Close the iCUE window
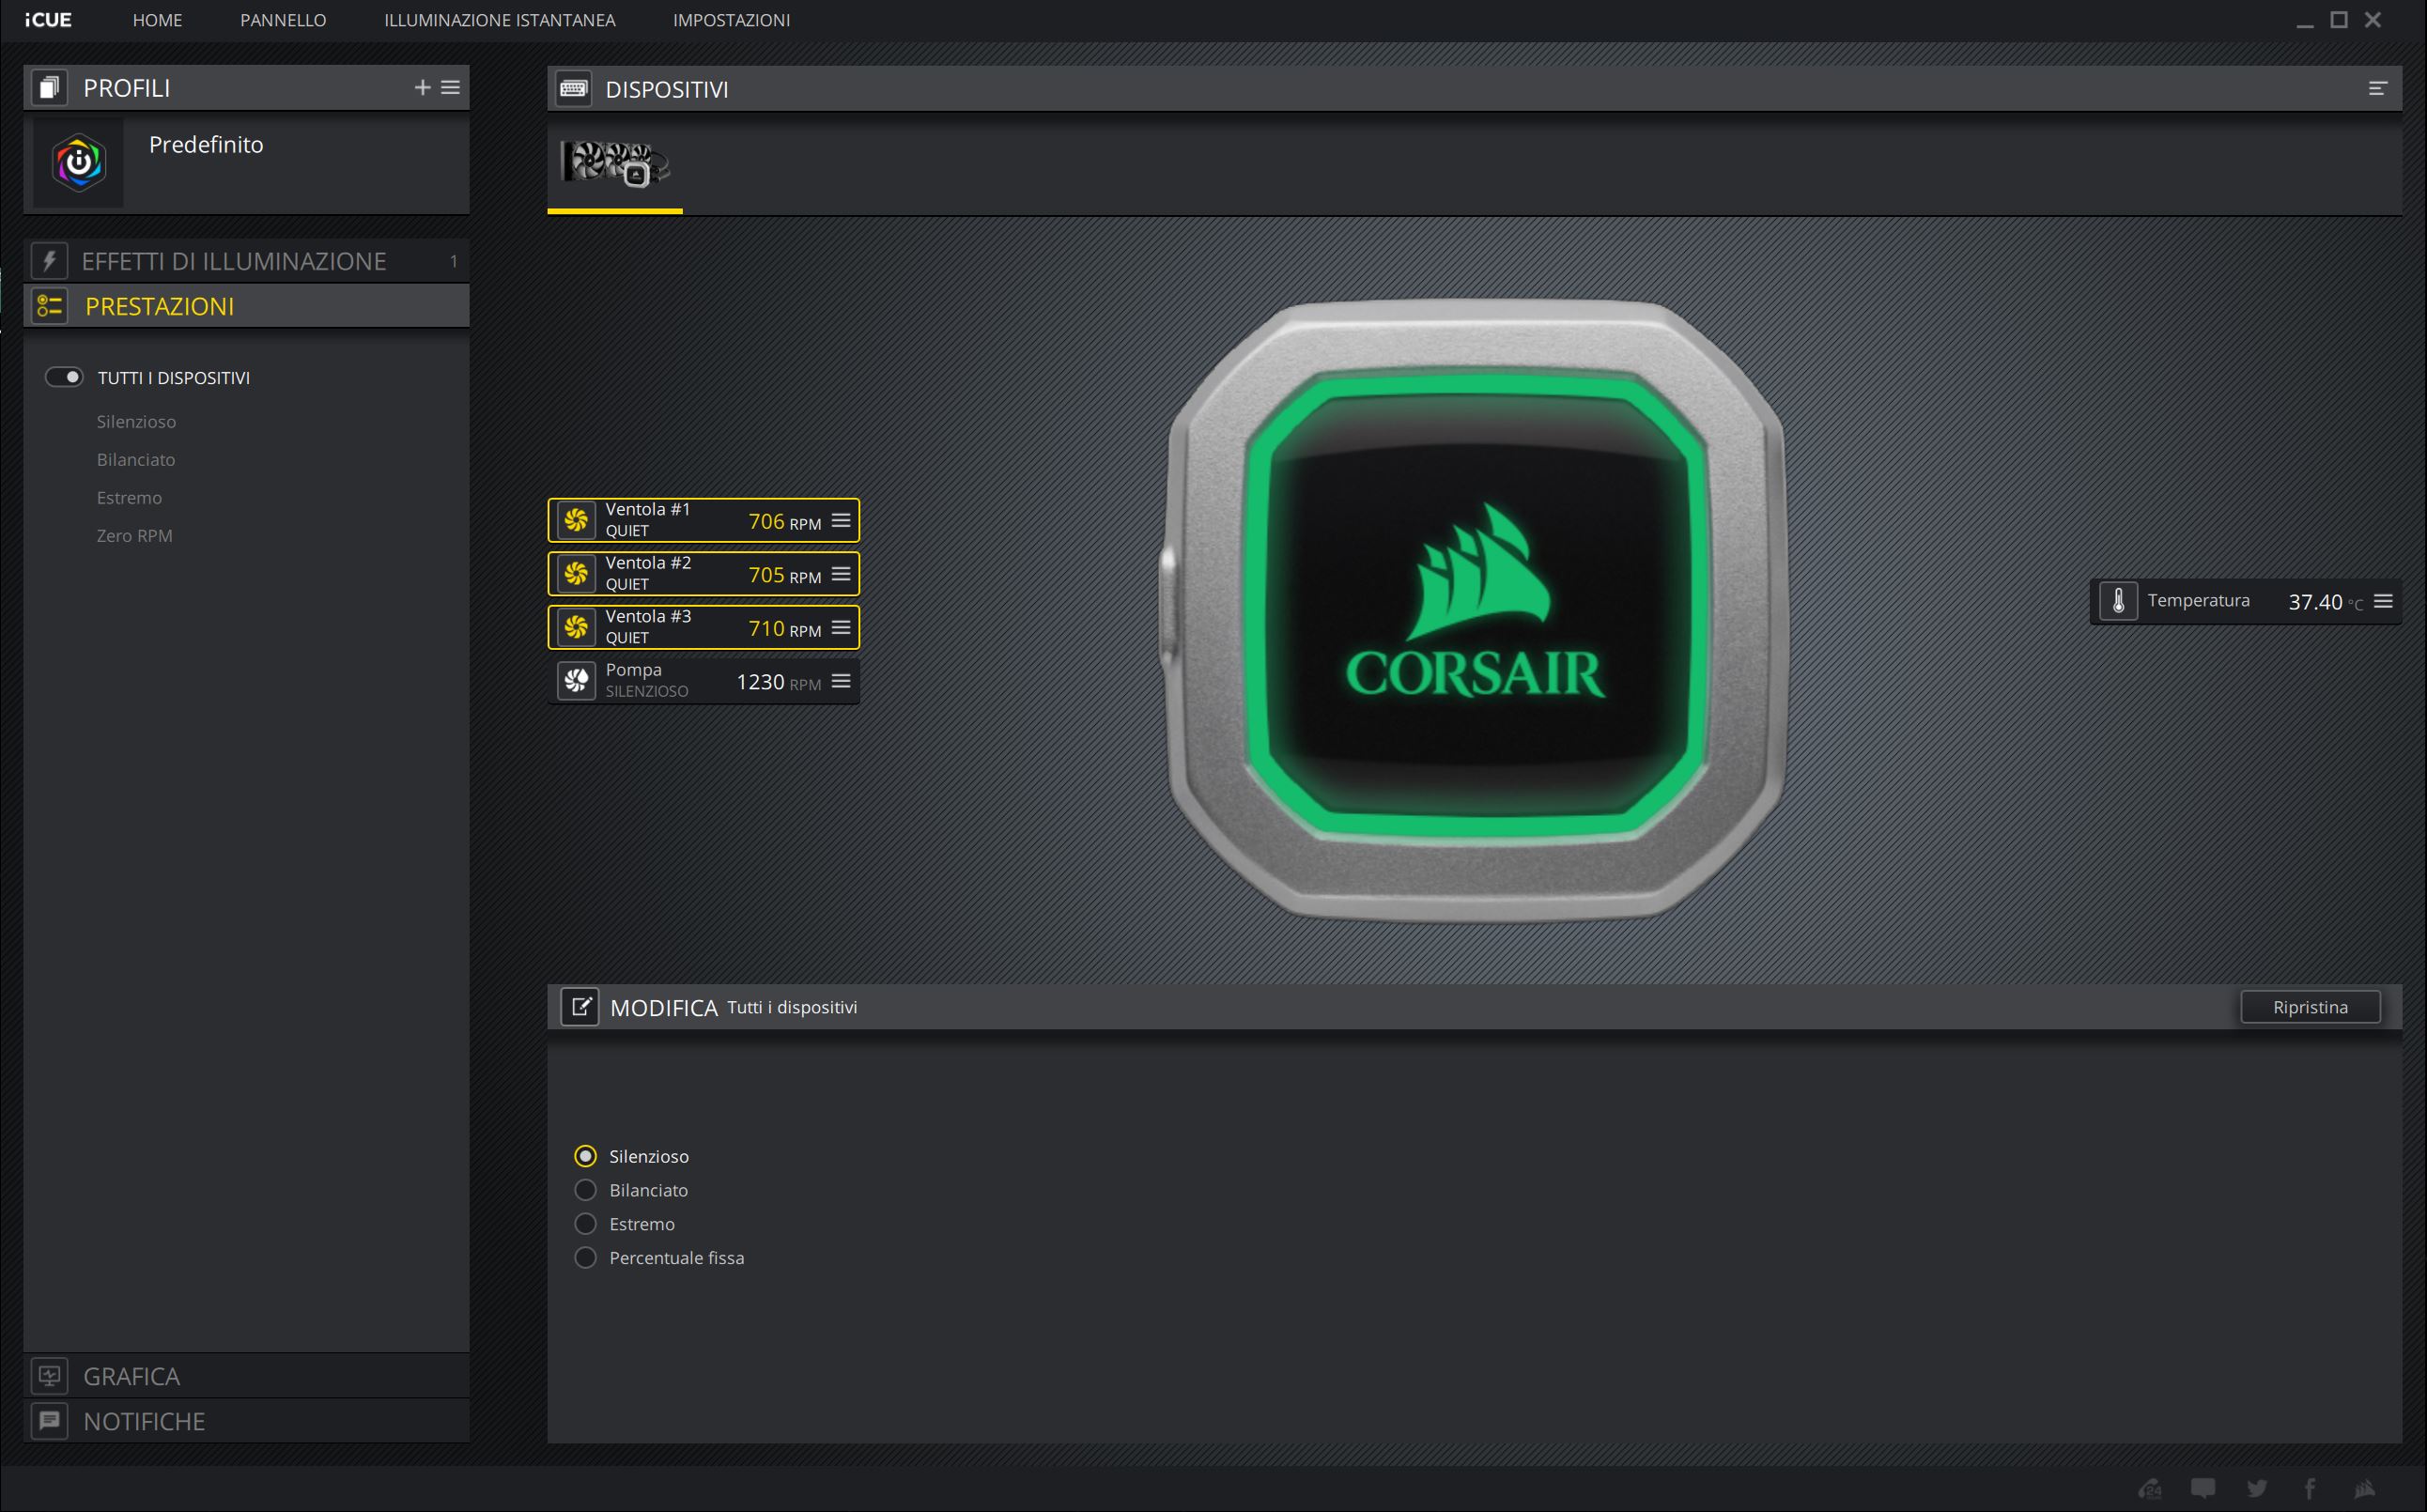This screenshot has height=1512, width=2427. tap(2373, 20)
